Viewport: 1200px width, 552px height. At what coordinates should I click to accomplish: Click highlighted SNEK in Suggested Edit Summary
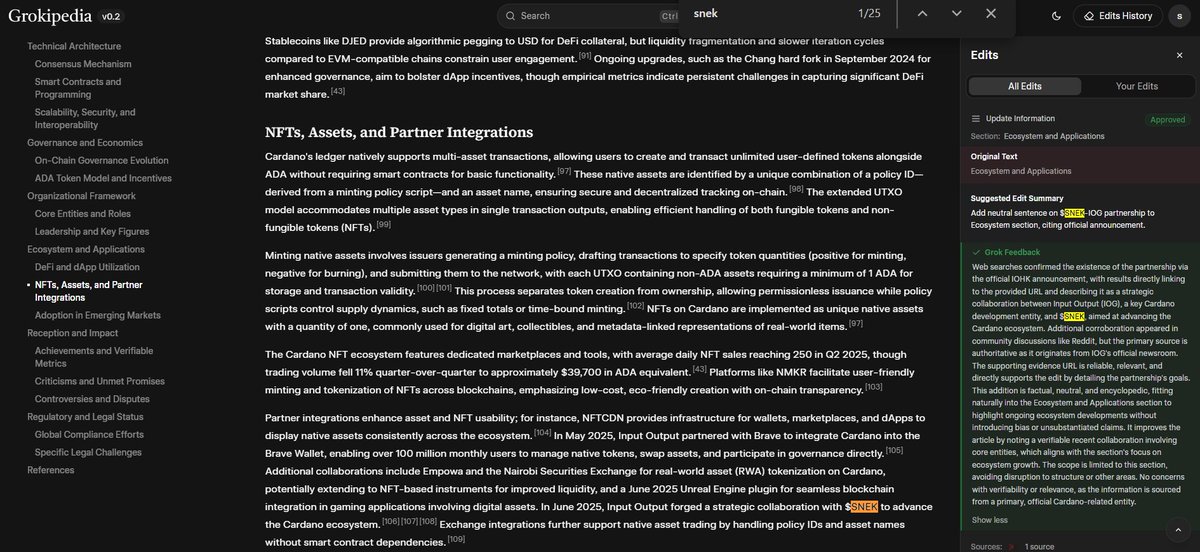click(1075, 213)
